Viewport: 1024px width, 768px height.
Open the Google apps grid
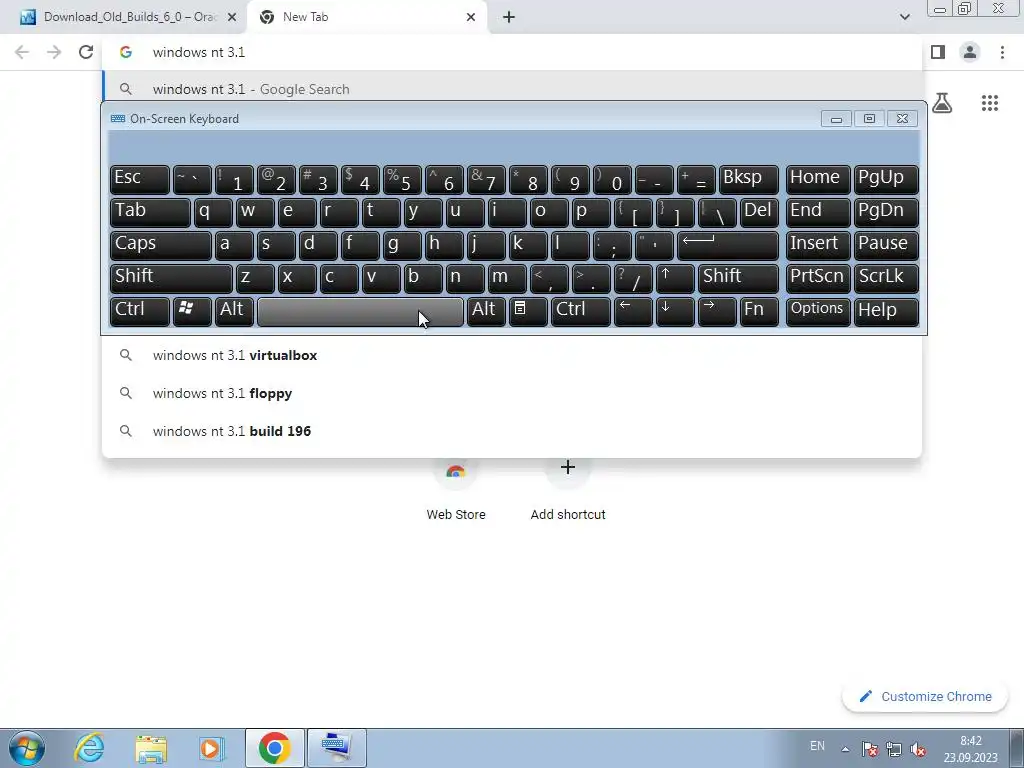click(990, 103)
